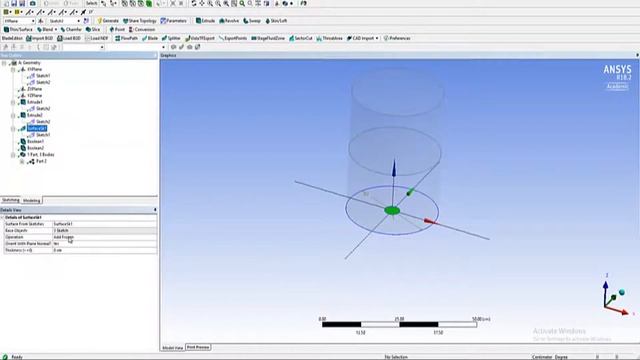Open the Preferences dialog
This screenshot has width=640, height=360.
[x=397, y=38]
